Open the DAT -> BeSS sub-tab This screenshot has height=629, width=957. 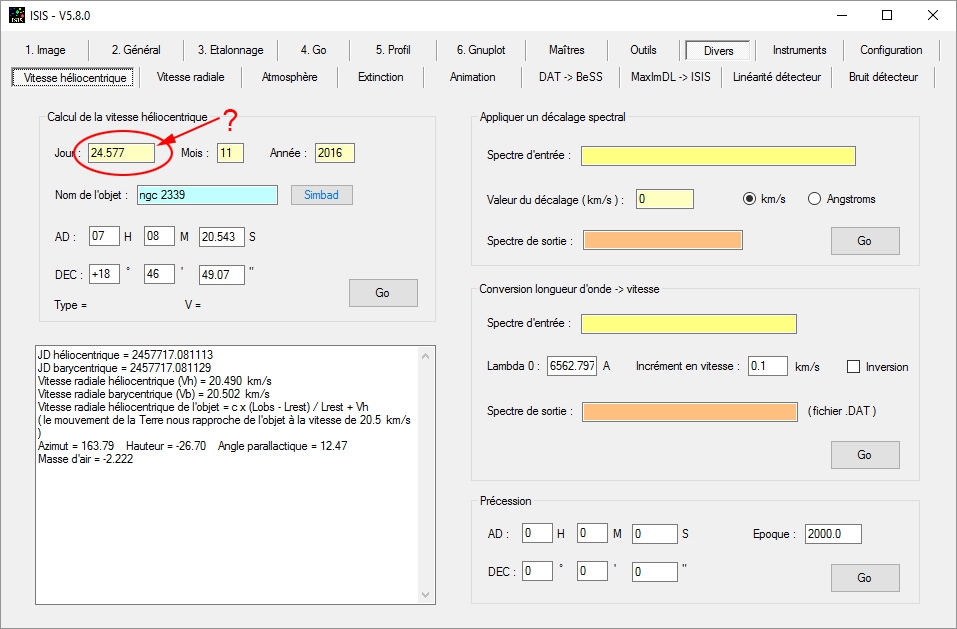point(570,77)
